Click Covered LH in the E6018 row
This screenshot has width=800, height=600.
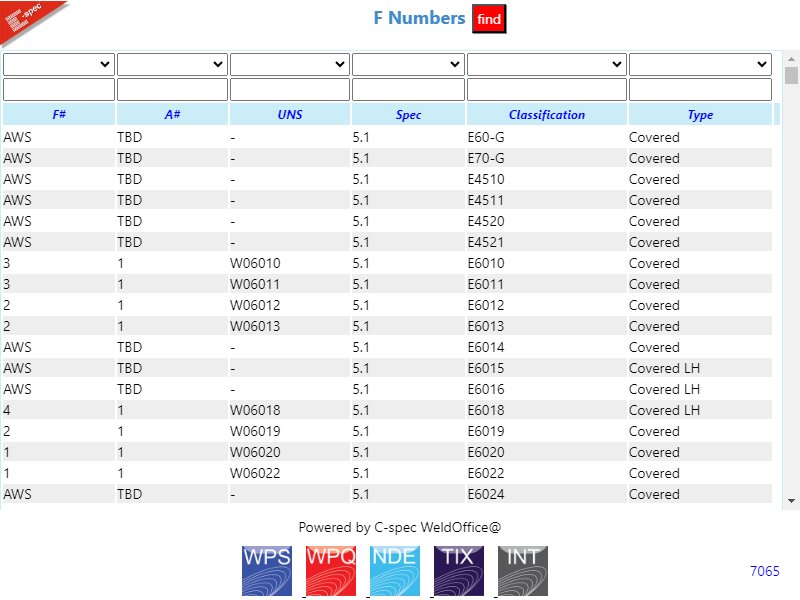tap(664, 410)
